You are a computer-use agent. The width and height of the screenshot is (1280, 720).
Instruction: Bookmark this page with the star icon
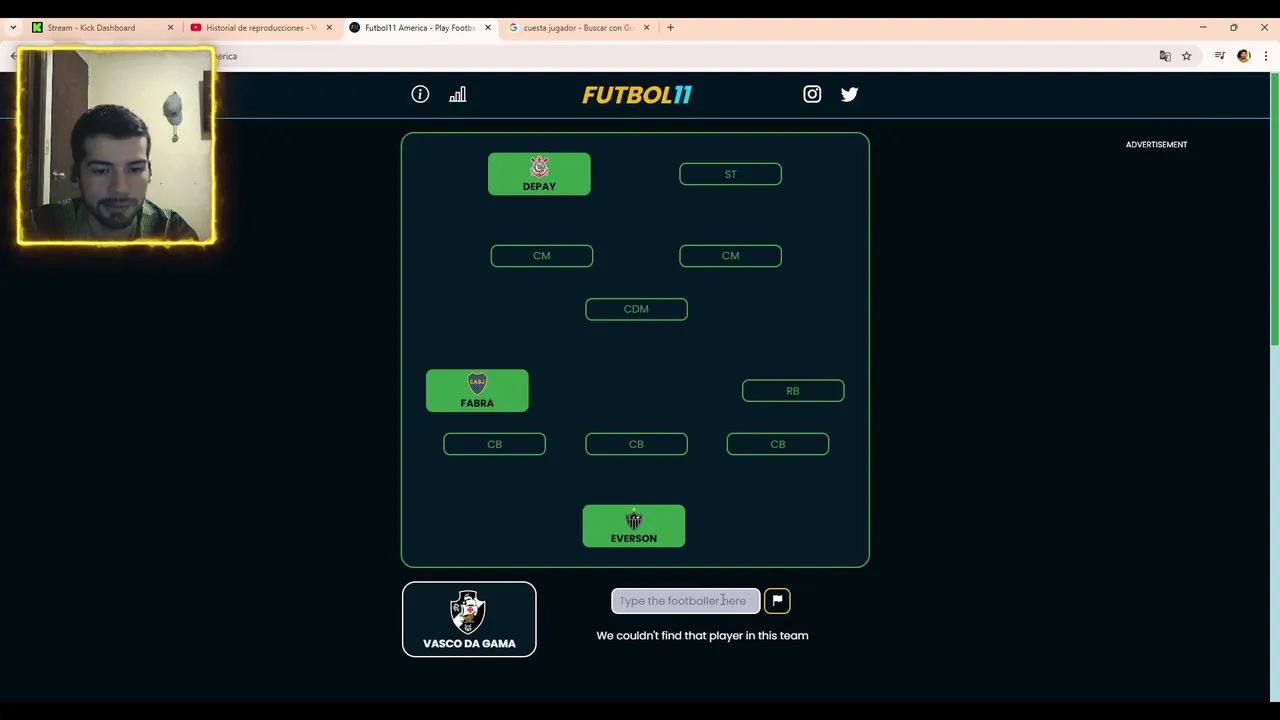pos(1187,56)
